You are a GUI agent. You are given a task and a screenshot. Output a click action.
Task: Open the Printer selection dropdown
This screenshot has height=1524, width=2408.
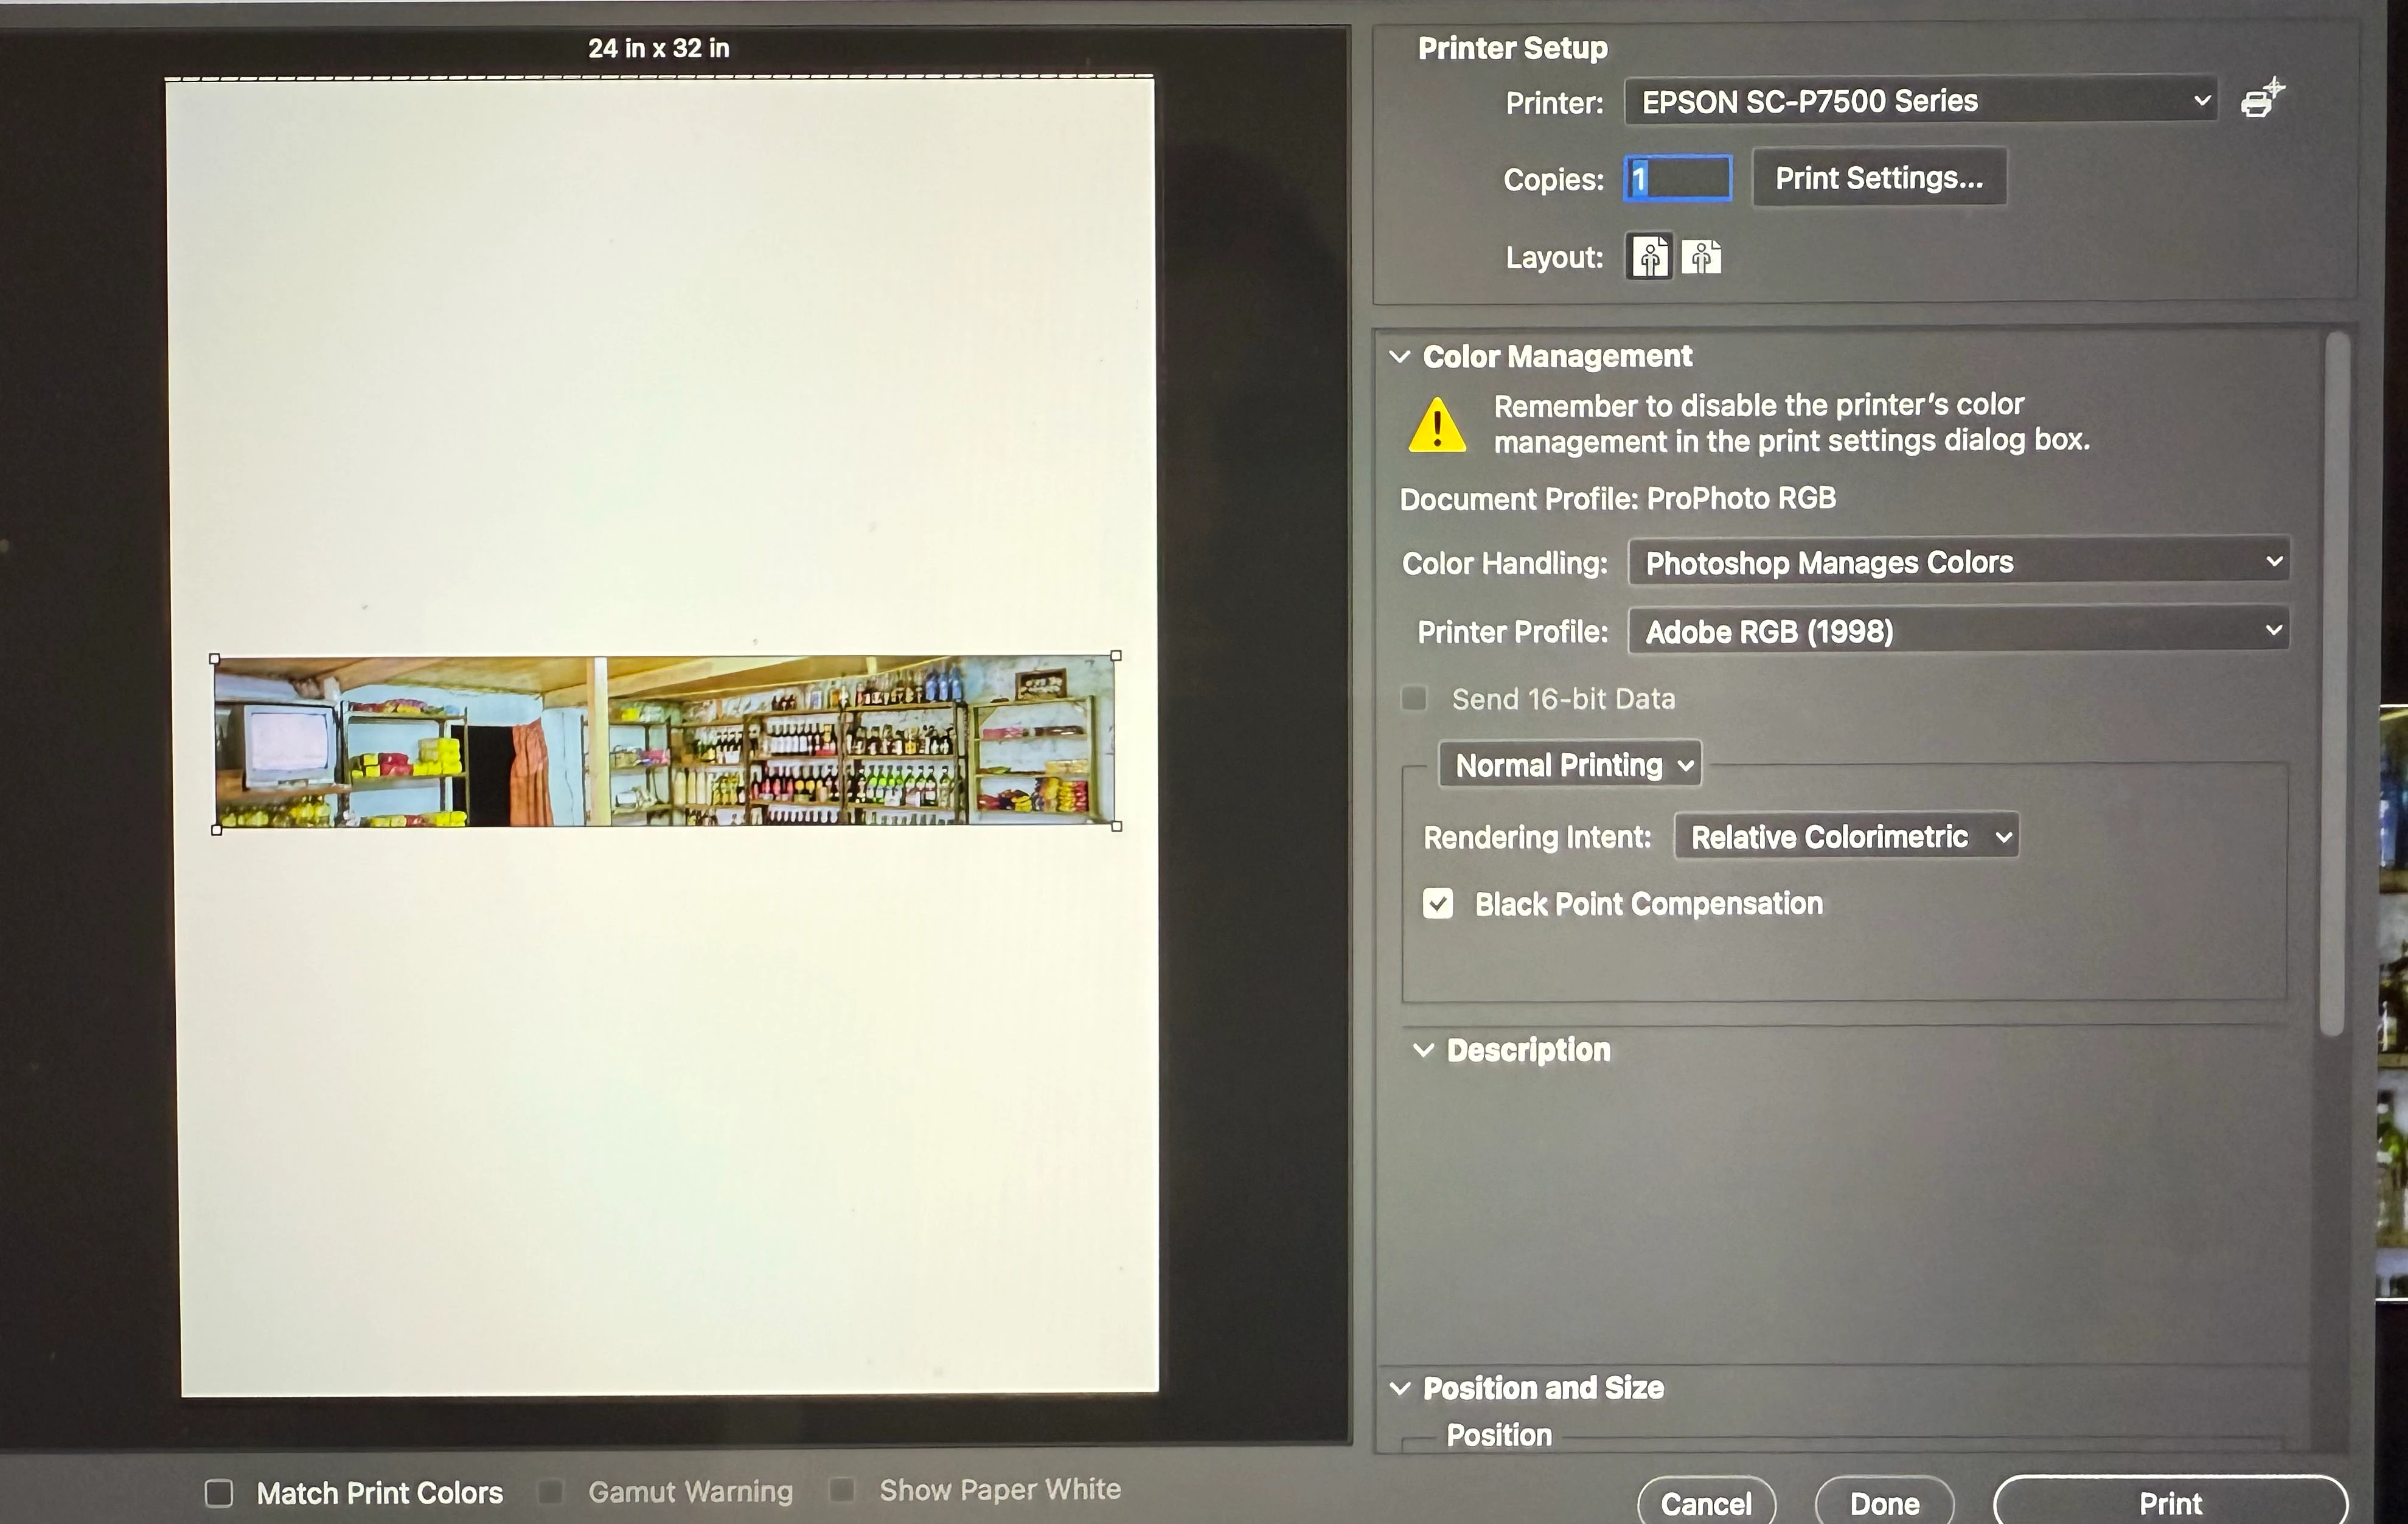1920,101
